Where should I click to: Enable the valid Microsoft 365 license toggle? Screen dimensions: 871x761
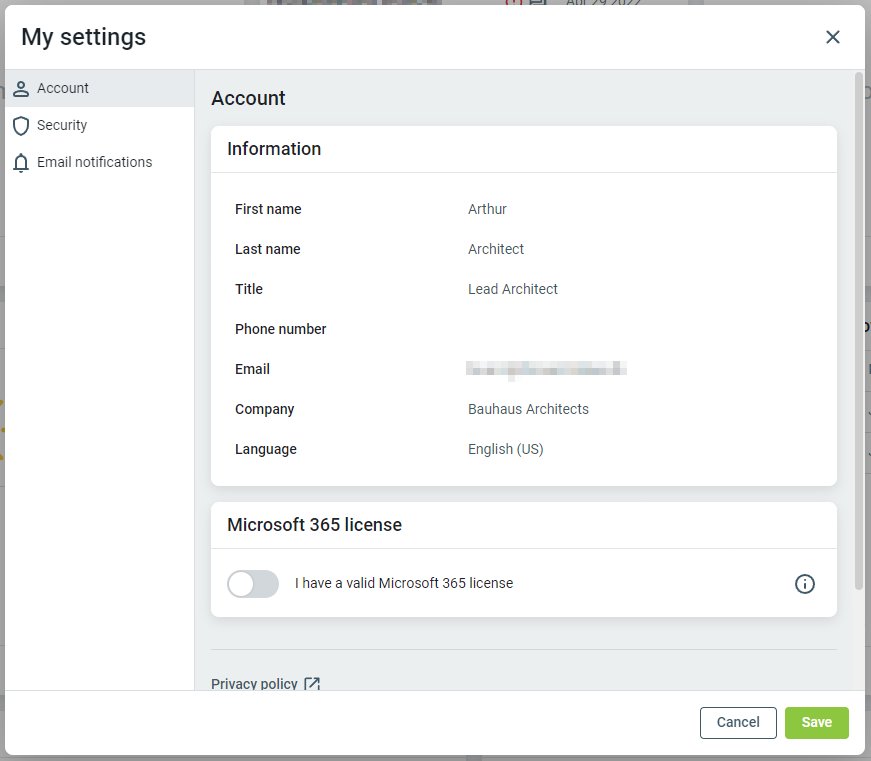click(253, 584)
